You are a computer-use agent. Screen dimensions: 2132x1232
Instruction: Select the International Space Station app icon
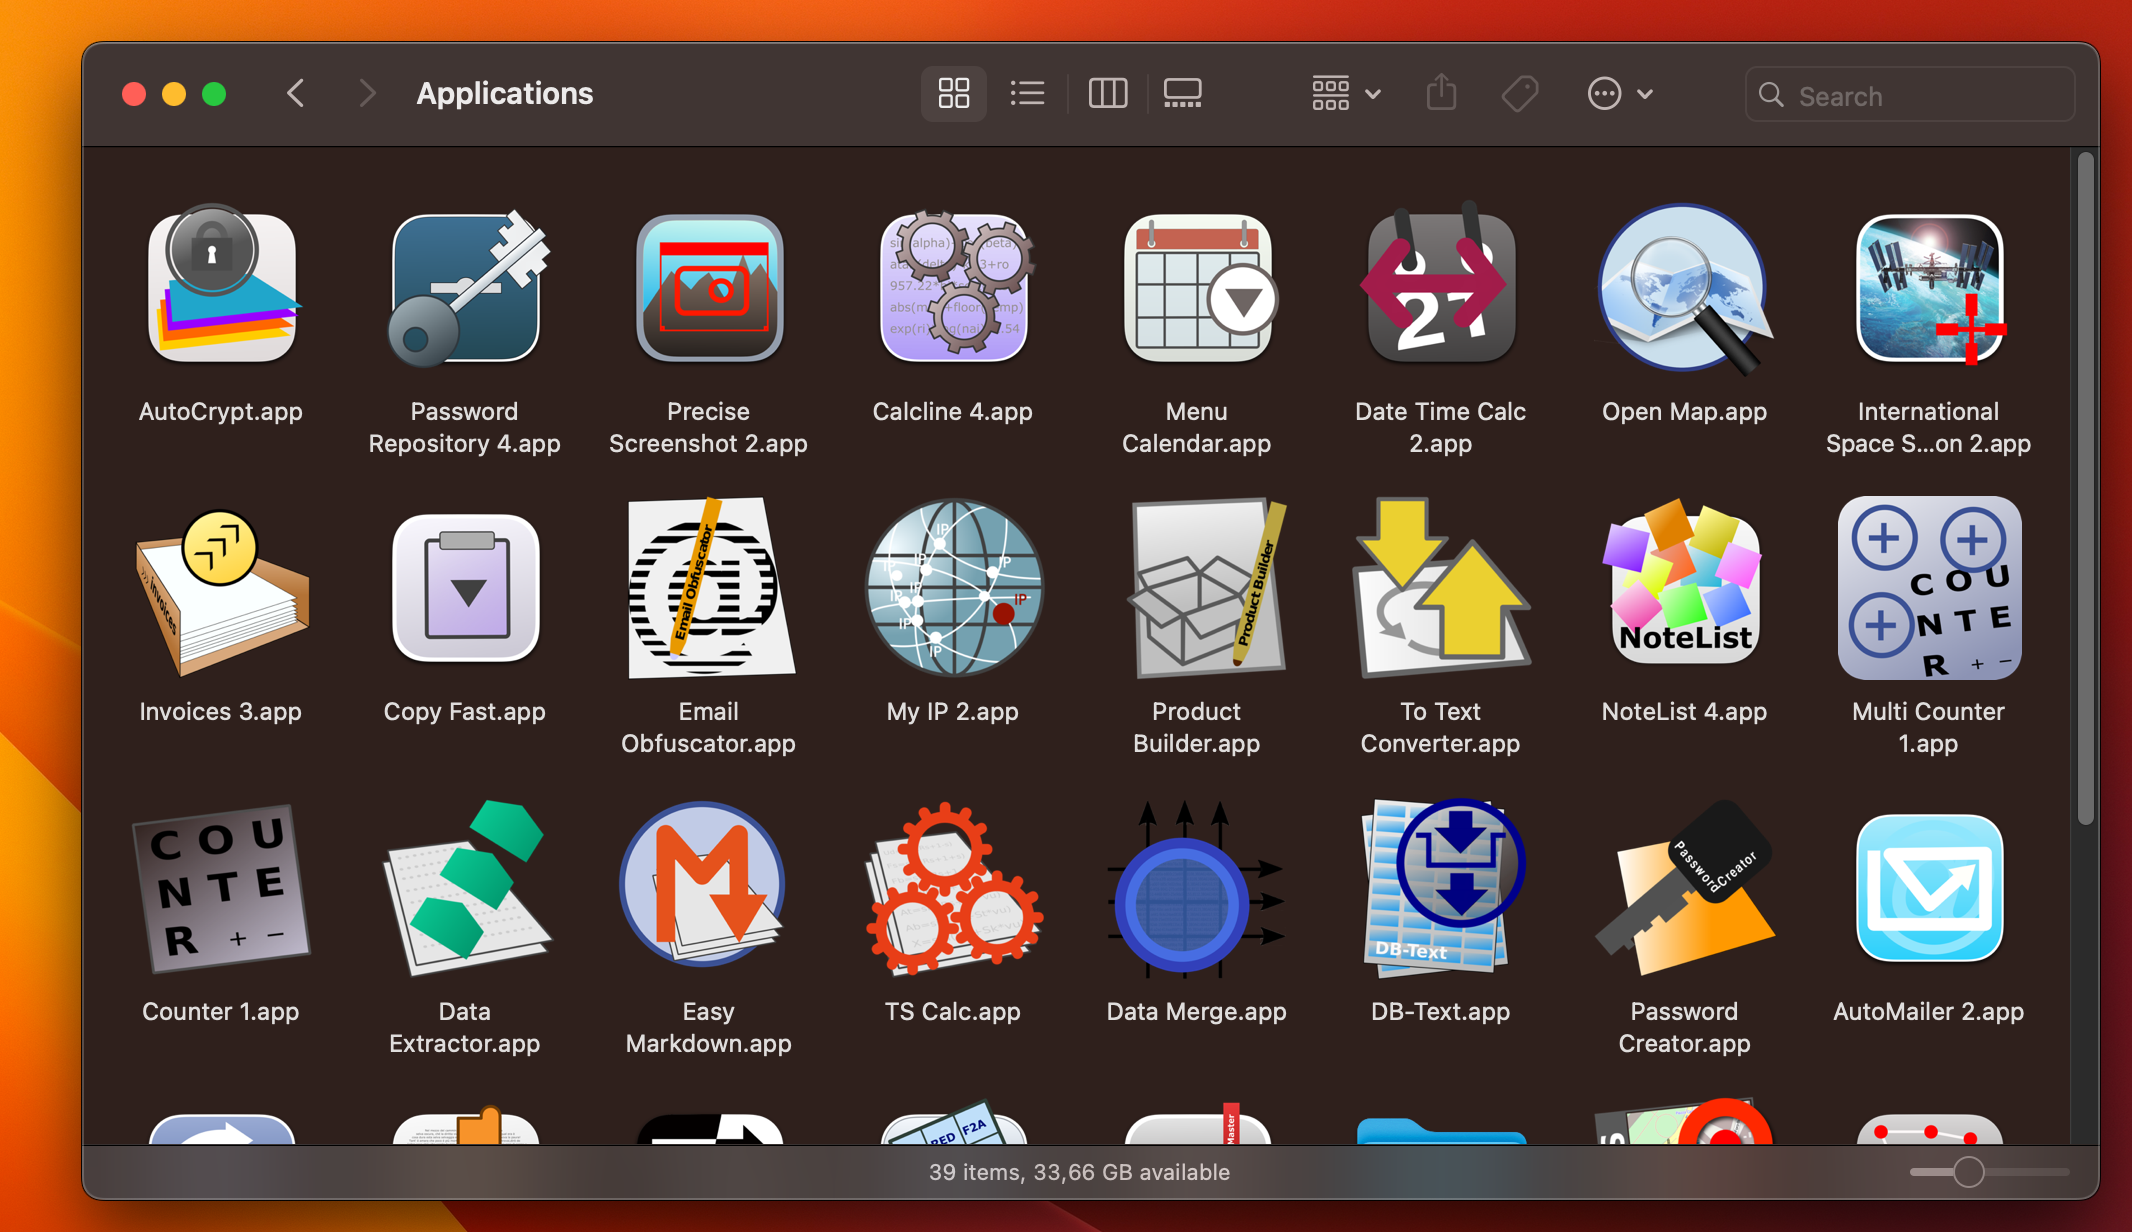[1929, 287]
